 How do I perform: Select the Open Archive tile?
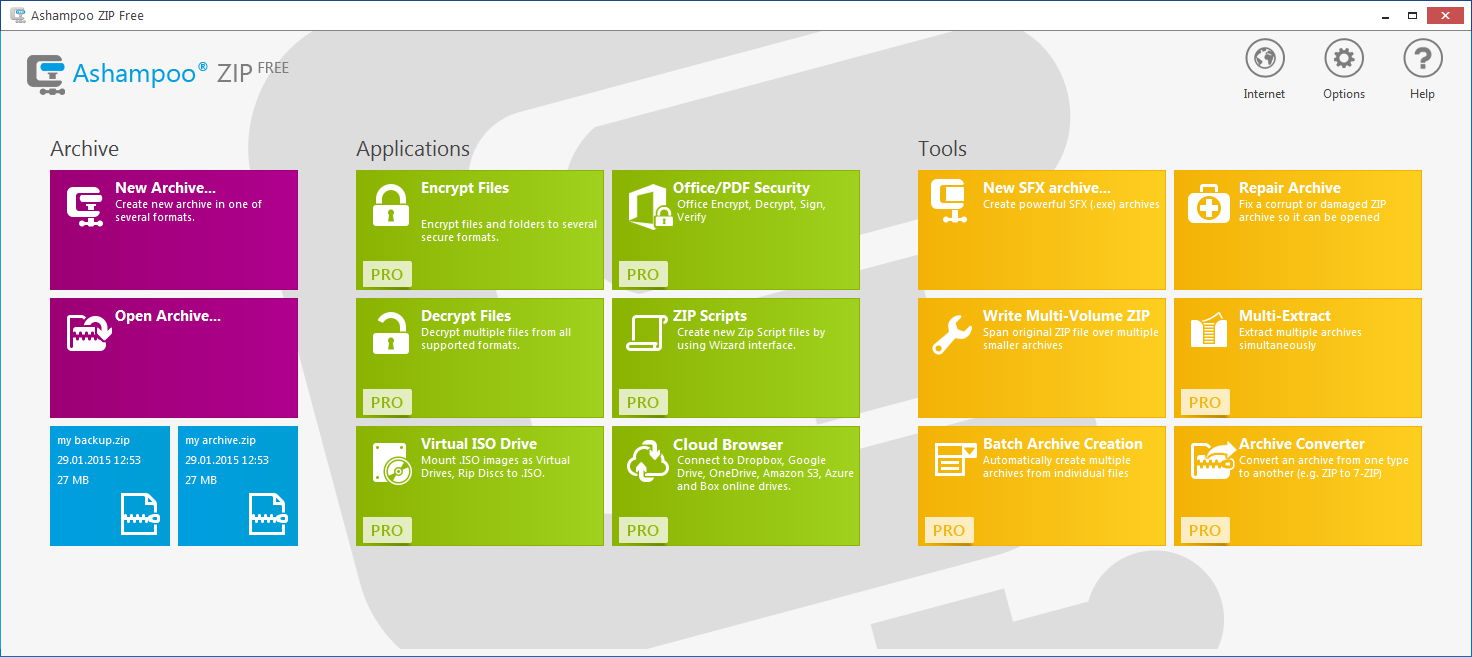174,357
